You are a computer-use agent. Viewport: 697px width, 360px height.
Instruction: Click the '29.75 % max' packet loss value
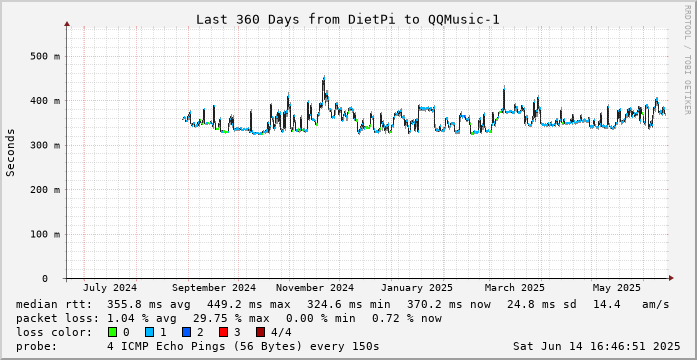click(x=231, y=318)
